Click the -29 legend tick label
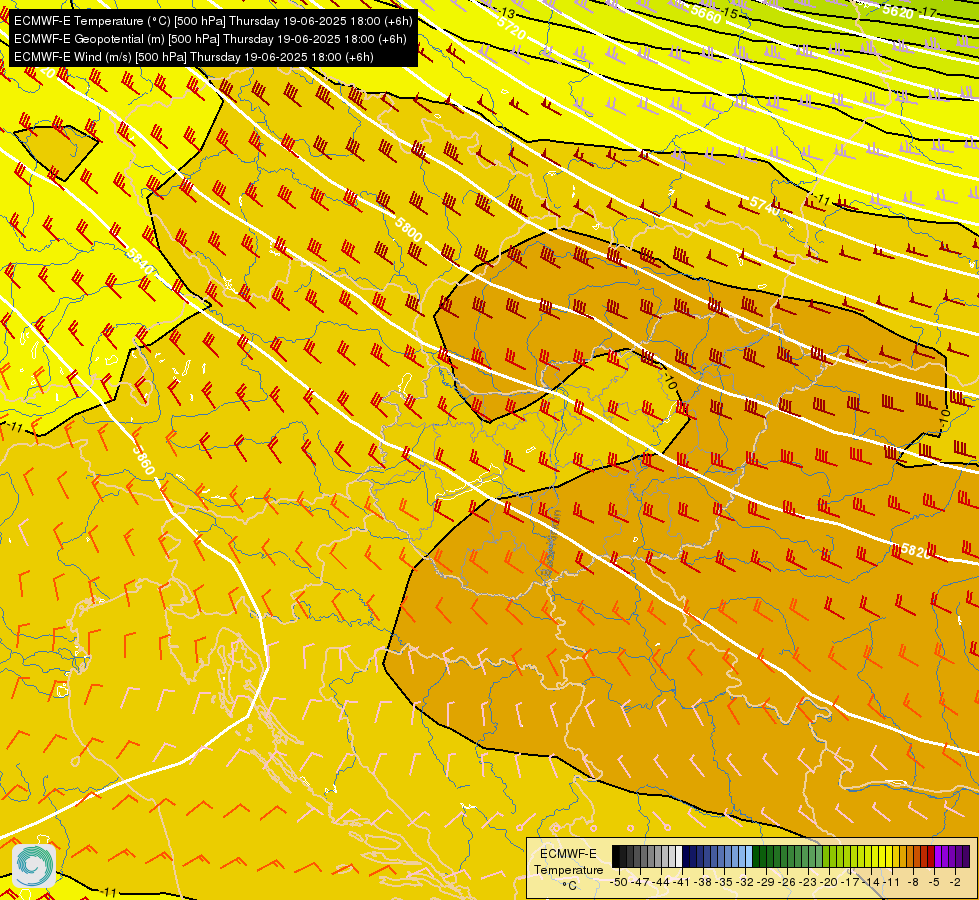The image size is (979, 900). [766, 882]
